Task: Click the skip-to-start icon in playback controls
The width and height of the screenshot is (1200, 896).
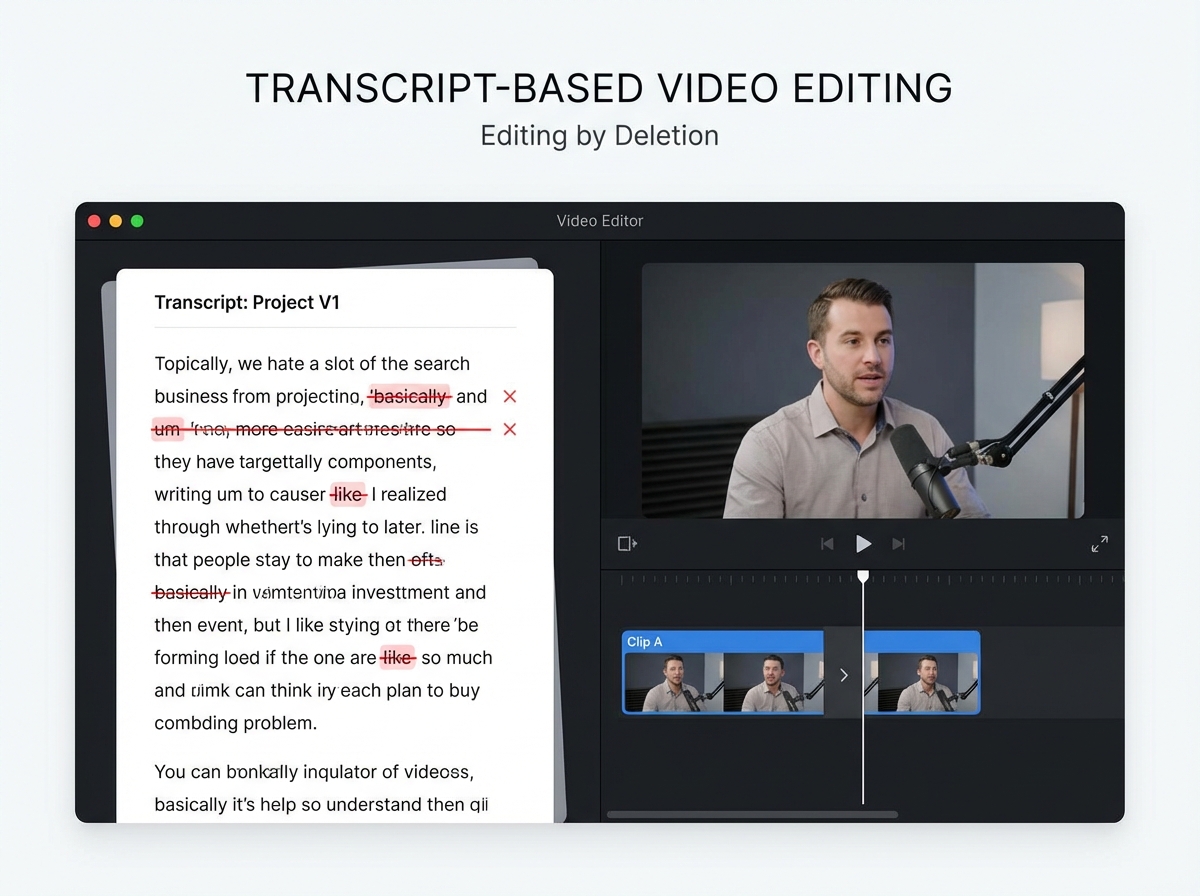Action: (827, 543)
